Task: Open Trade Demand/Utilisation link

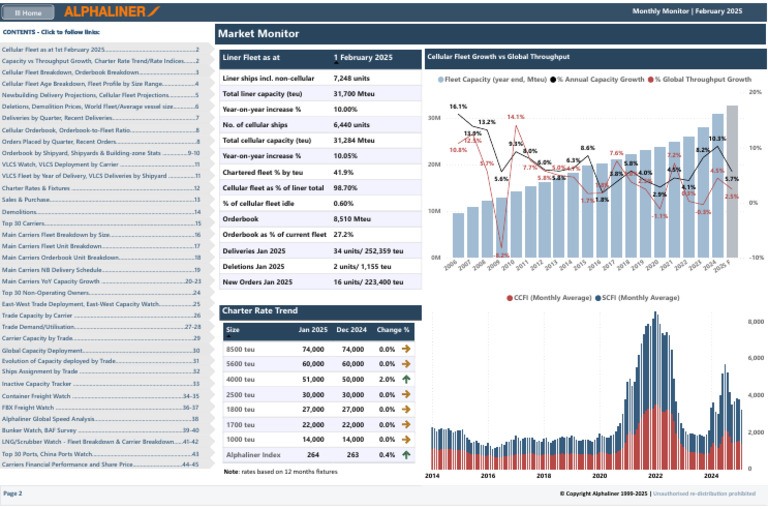Action: [100, 327]
